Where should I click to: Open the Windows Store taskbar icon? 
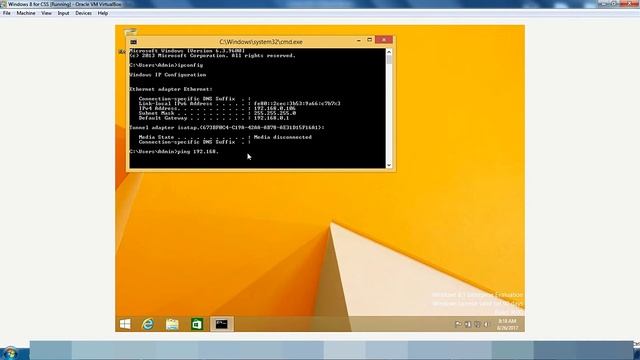point(197,324)
